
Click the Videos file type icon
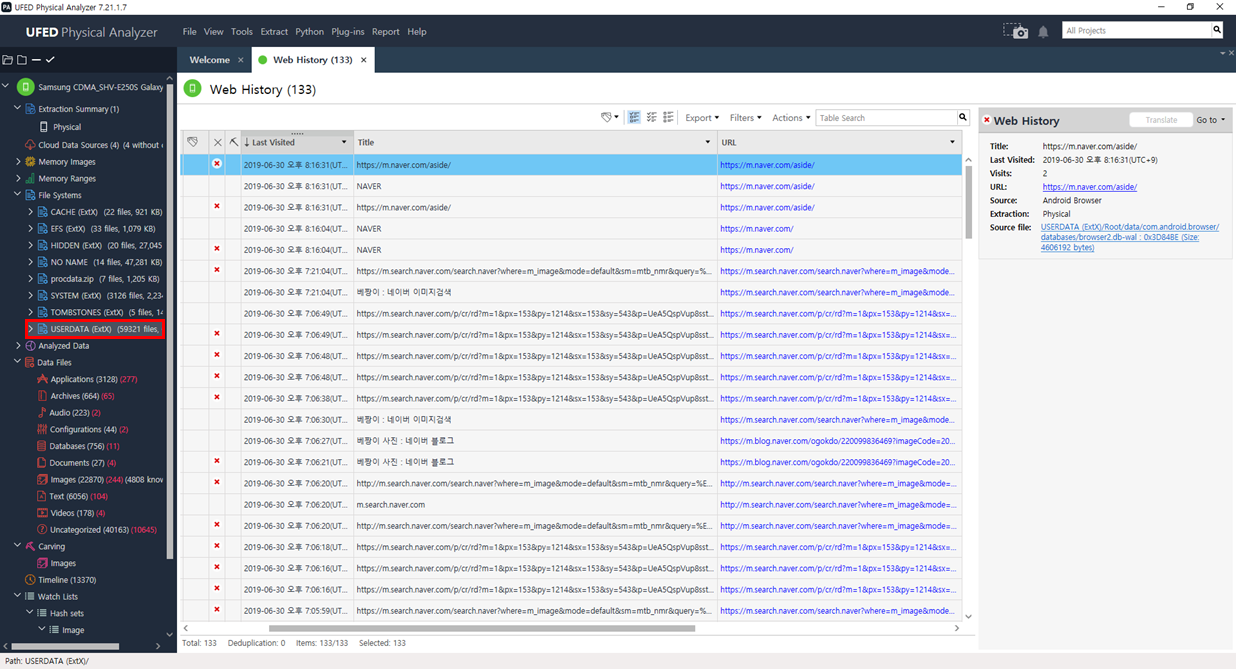point(42,513)
